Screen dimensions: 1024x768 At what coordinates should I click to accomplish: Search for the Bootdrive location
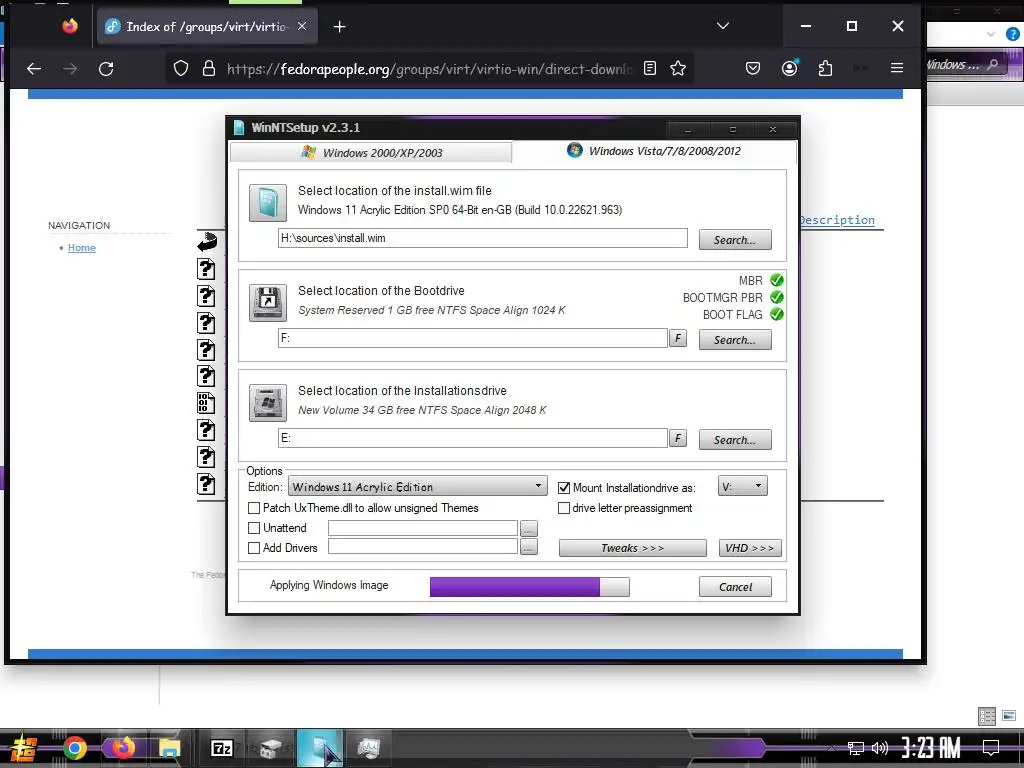(735, 340)
